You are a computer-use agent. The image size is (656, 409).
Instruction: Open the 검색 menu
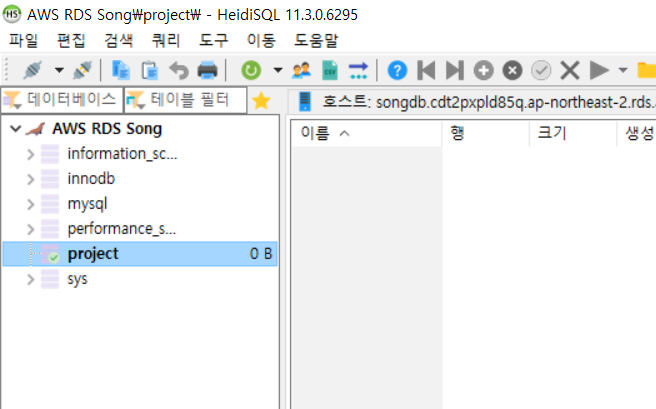point(119,41)
